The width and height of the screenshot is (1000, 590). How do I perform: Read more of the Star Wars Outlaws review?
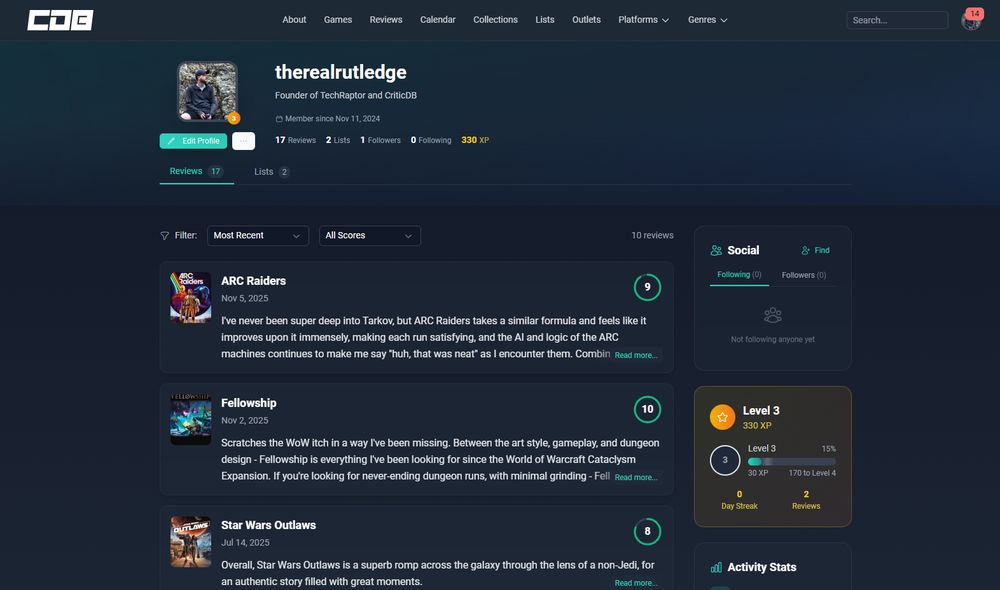[x=636, y=583]
